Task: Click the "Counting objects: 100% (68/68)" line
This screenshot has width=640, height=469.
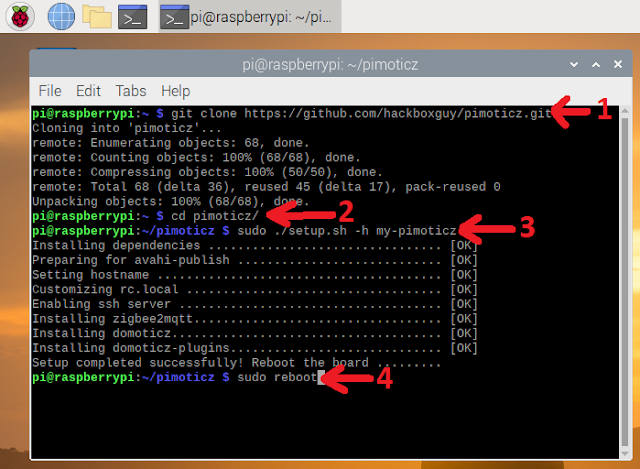Action: pos(196,158)
